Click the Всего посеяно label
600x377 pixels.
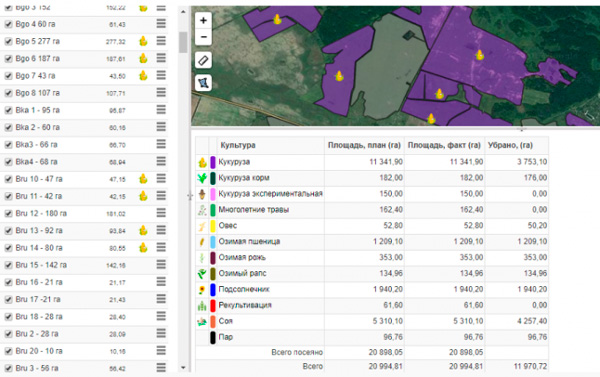coord(297,352)
